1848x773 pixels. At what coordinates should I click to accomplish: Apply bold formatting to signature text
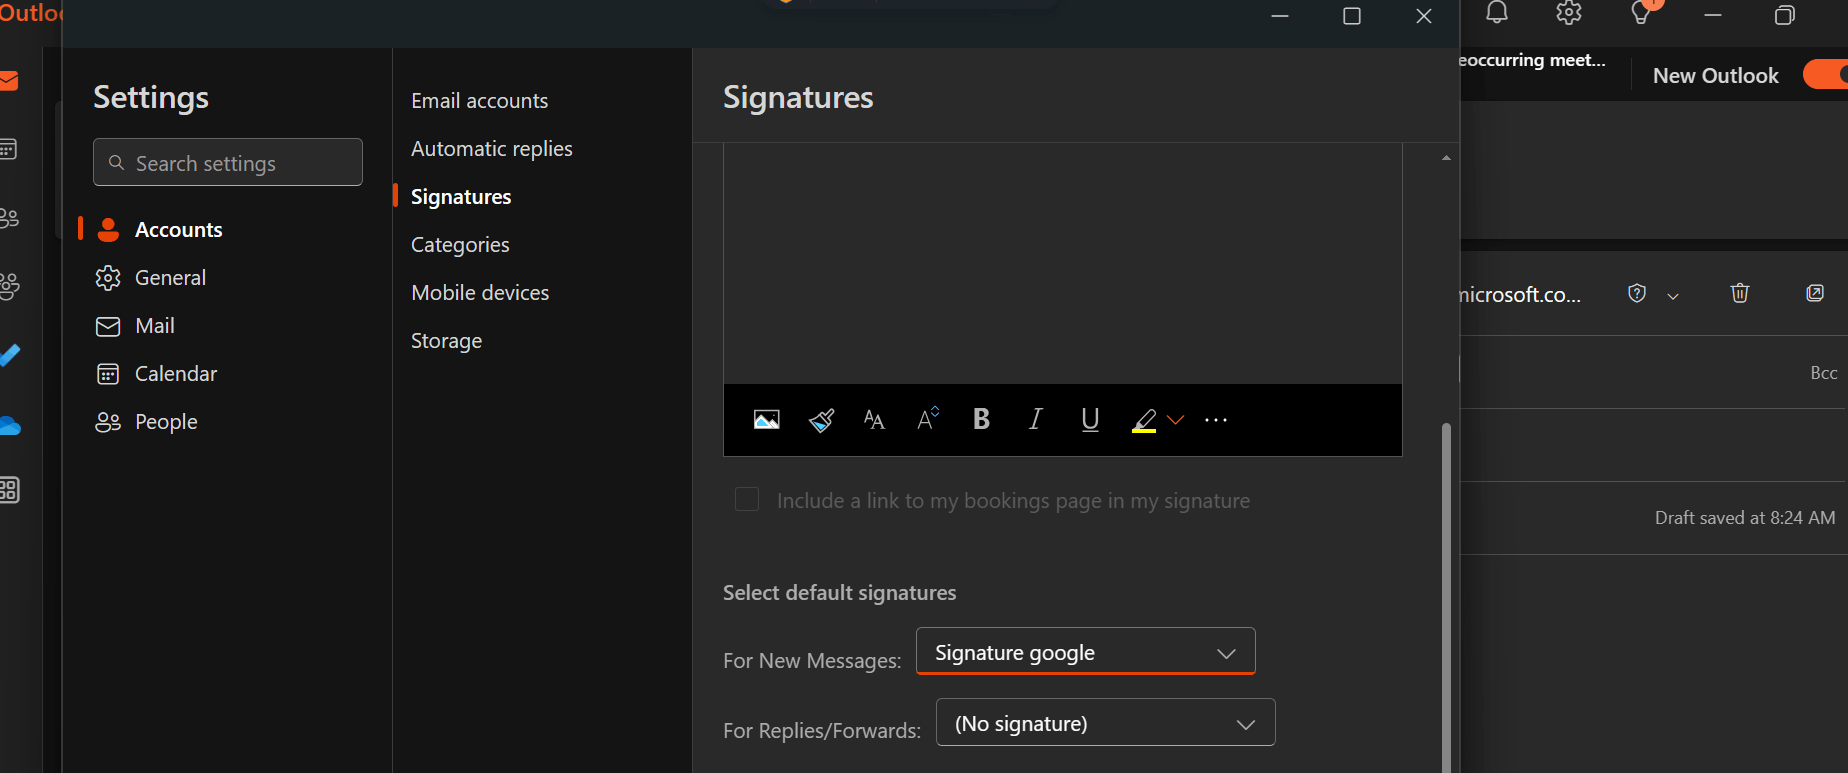click(981, 420)
